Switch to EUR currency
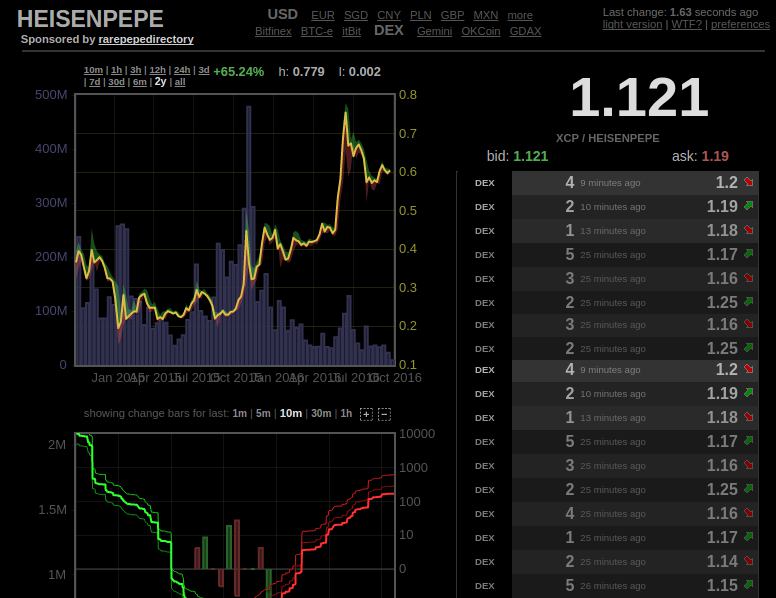The width and height of the screenshot is (776, 598). pyautogui.click(x=322, y=16)
